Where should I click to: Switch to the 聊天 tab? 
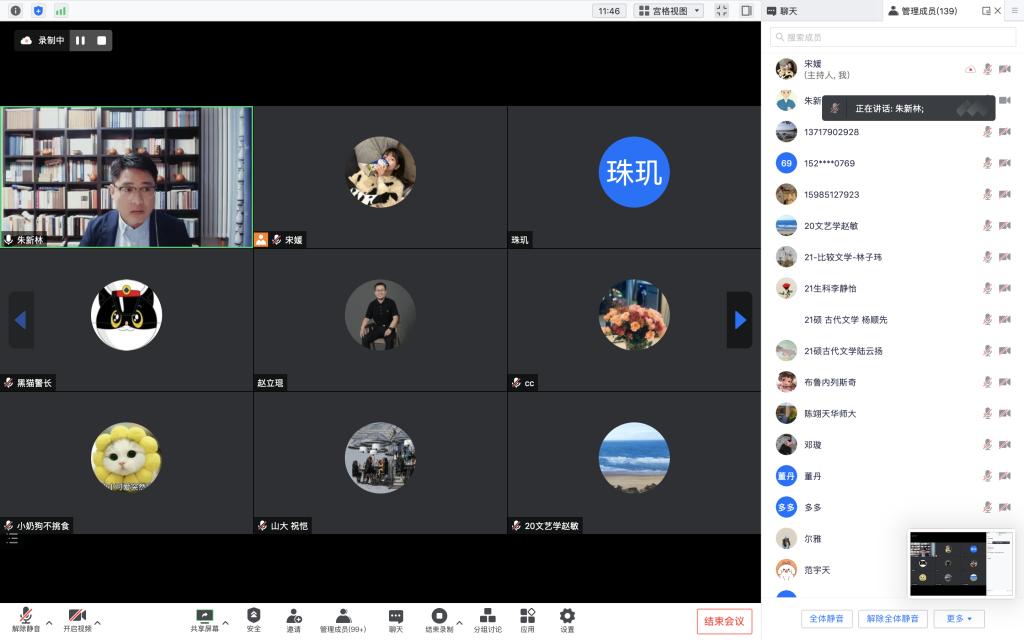pos(789,11)
